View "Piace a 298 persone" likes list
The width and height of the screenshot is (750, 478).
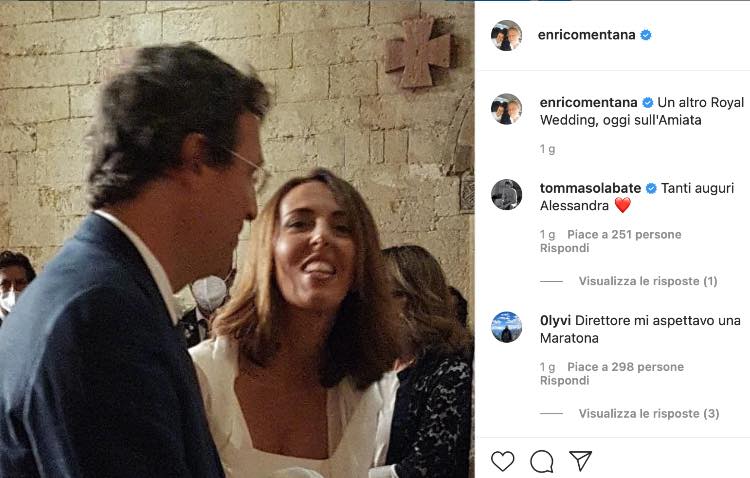pos(625,367)
